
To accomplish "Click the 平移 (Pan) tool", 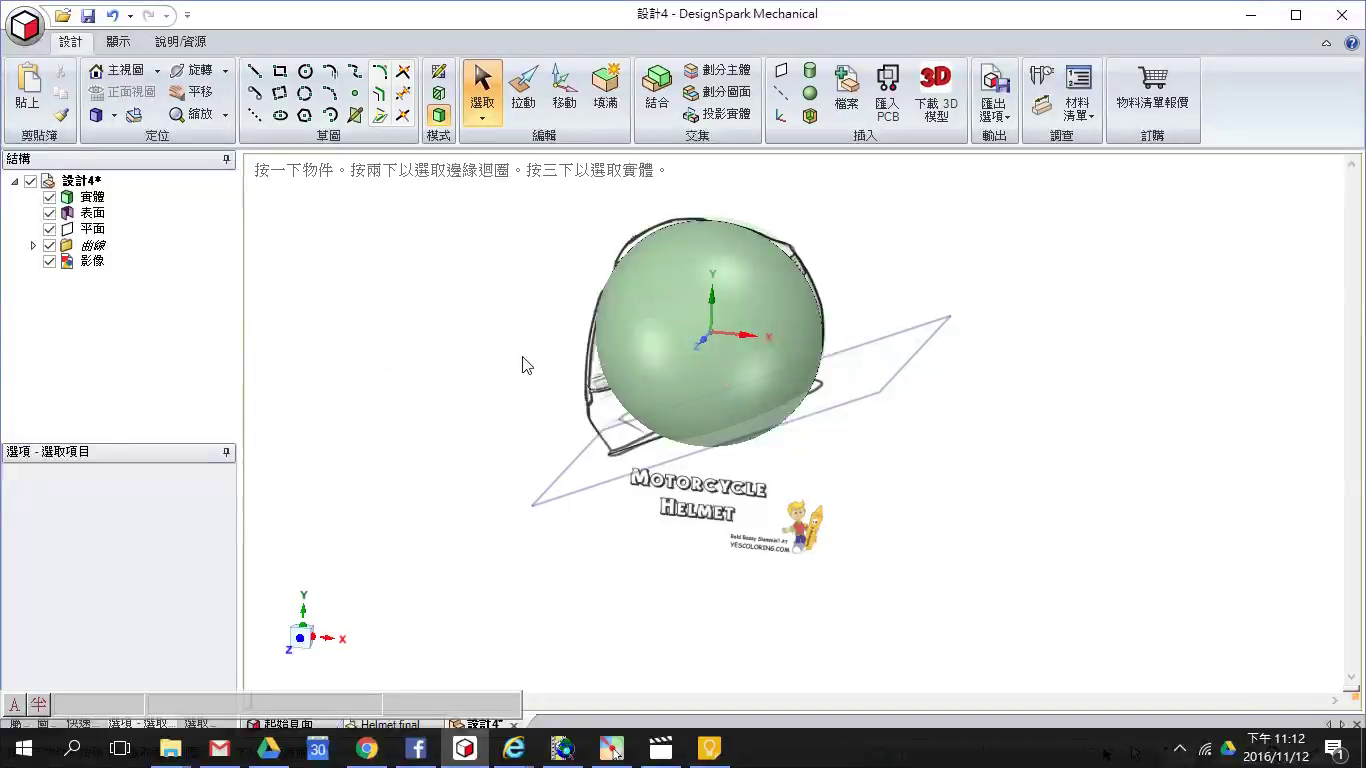I will [191, 92].
